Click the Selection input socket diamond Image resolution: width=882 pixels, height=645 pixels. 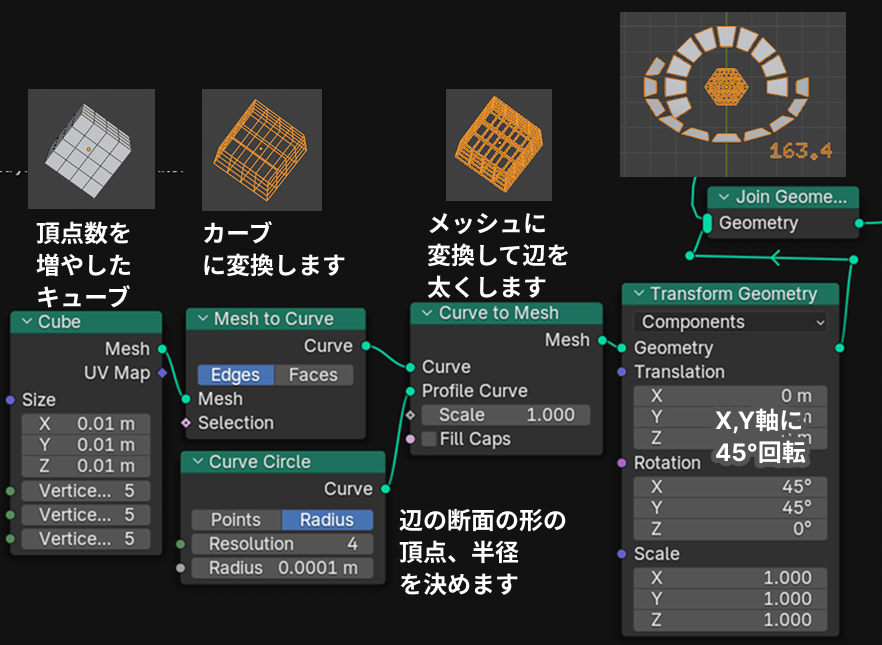coord(186,423)
